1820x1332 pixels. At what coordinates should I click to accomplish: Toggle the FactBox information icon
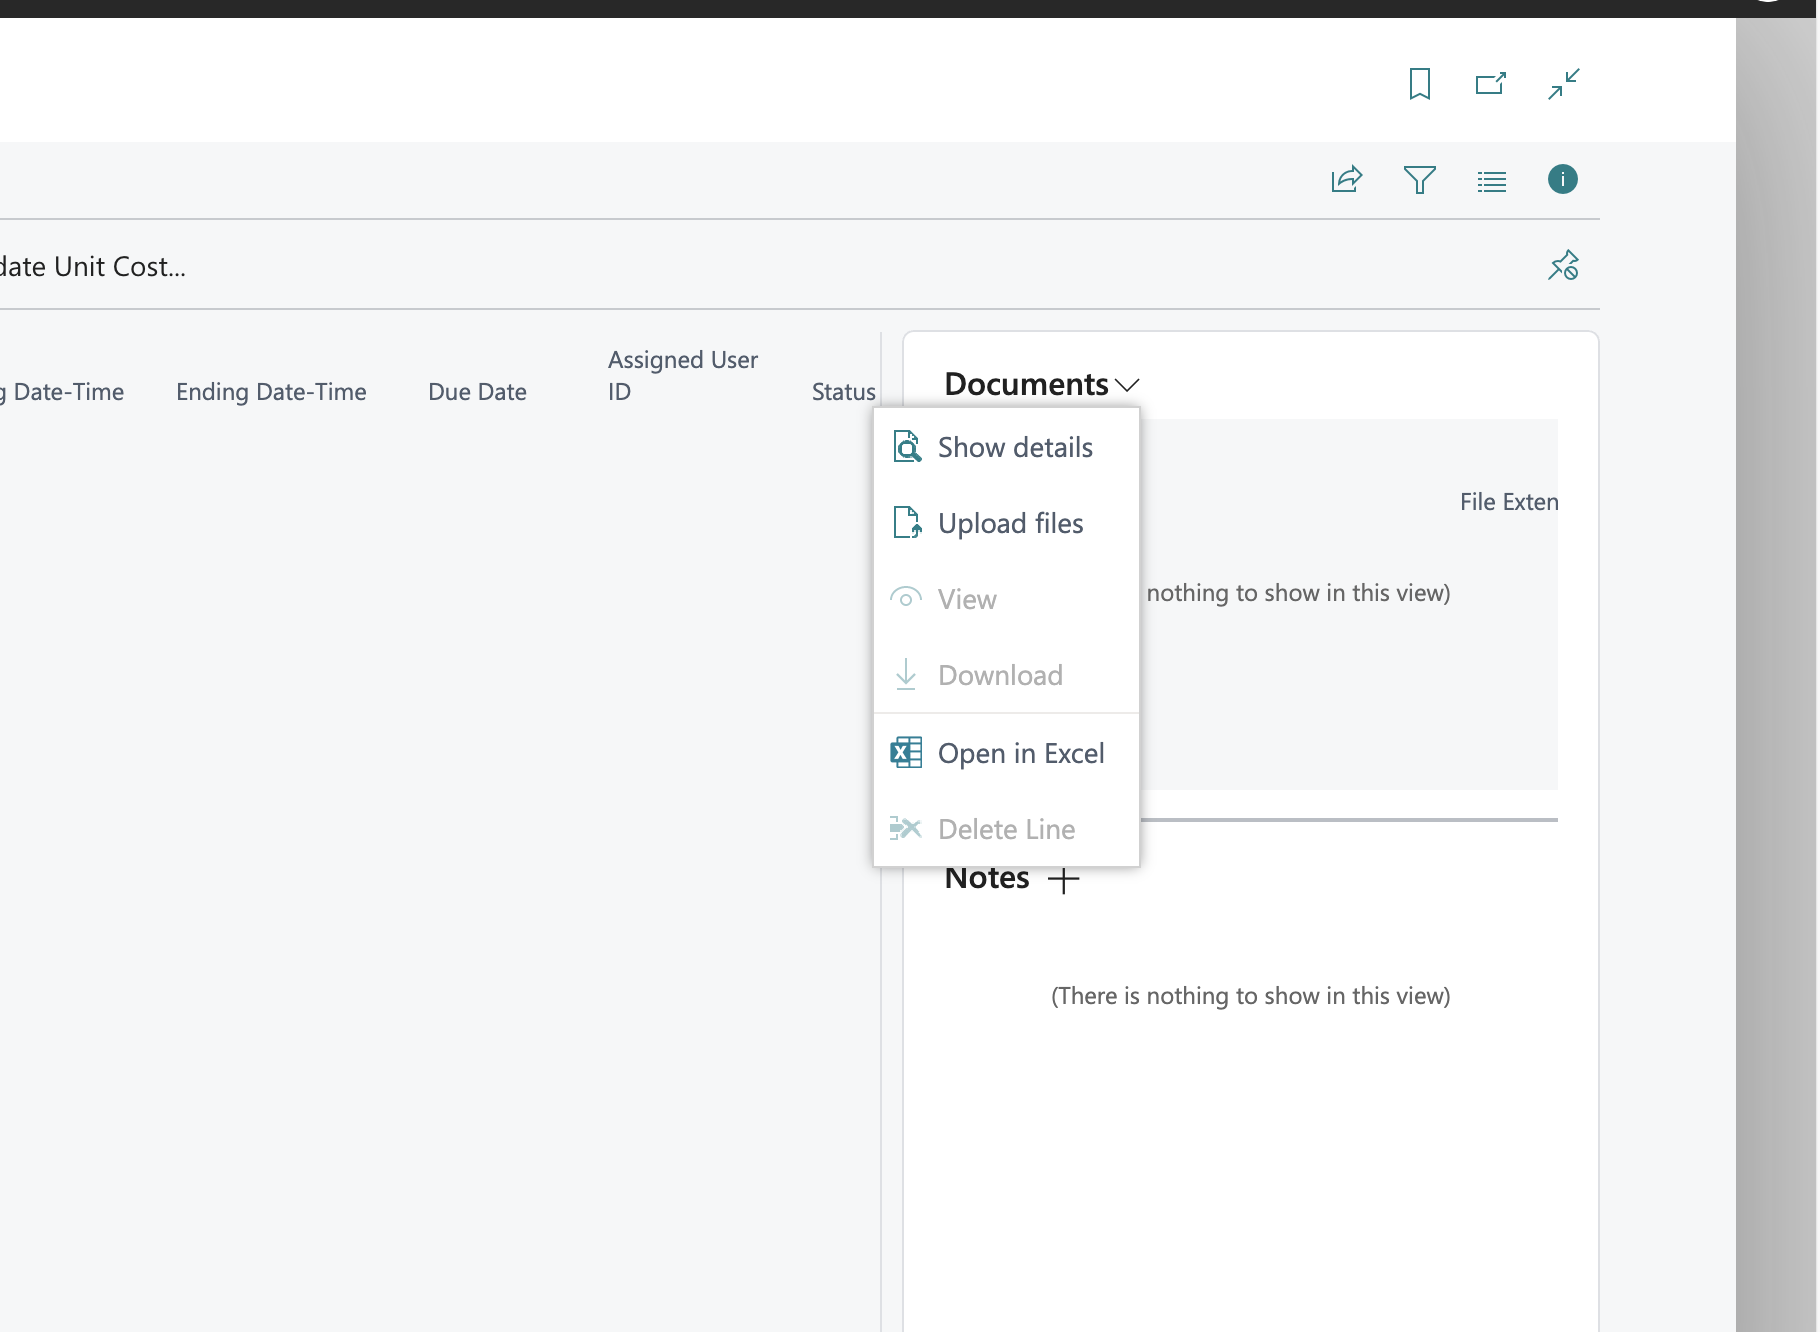click(x=1563, y=179)
